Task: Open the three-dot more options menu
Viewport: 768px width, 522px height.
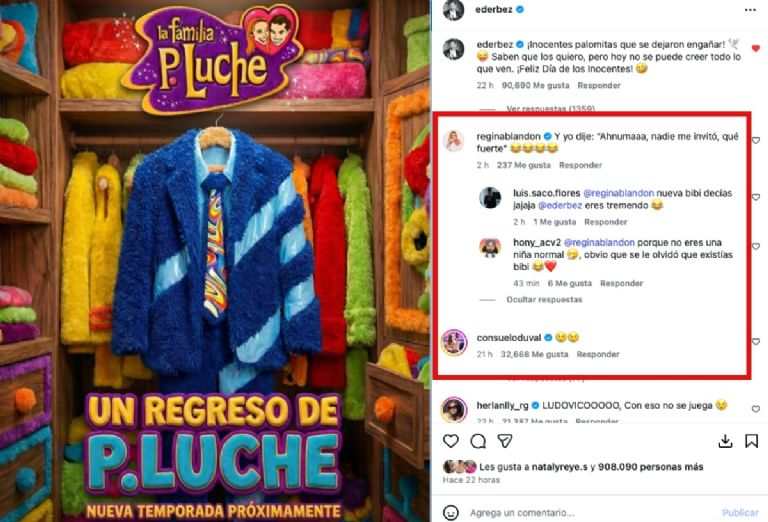Action: (750, 10)
